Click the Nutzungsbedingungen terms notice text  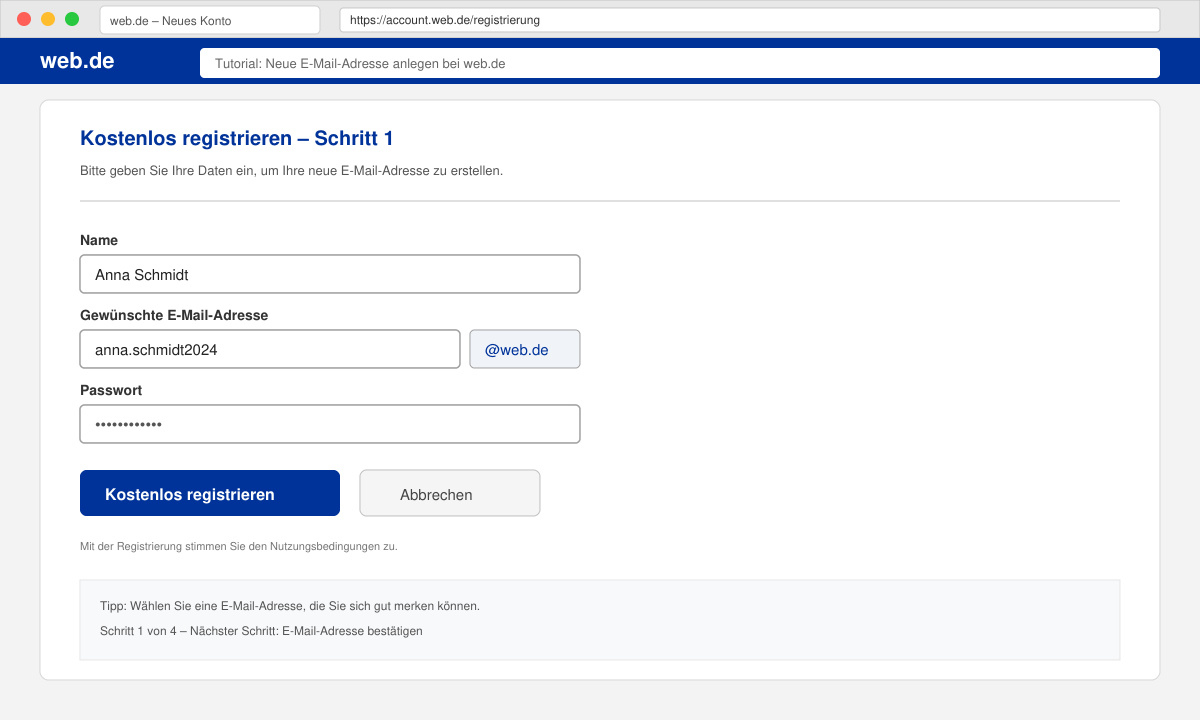(x=239, y=546)
